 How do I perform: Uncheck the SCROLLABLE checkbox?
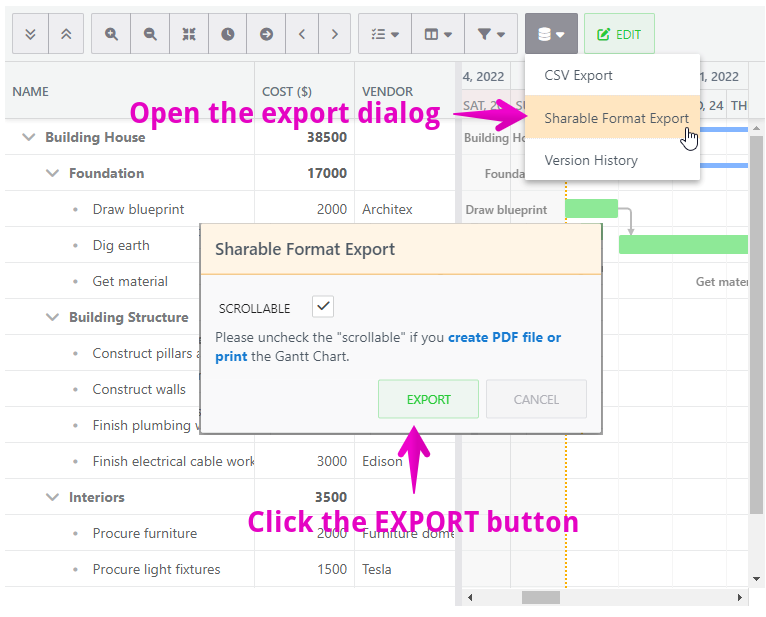click(323, 307)
